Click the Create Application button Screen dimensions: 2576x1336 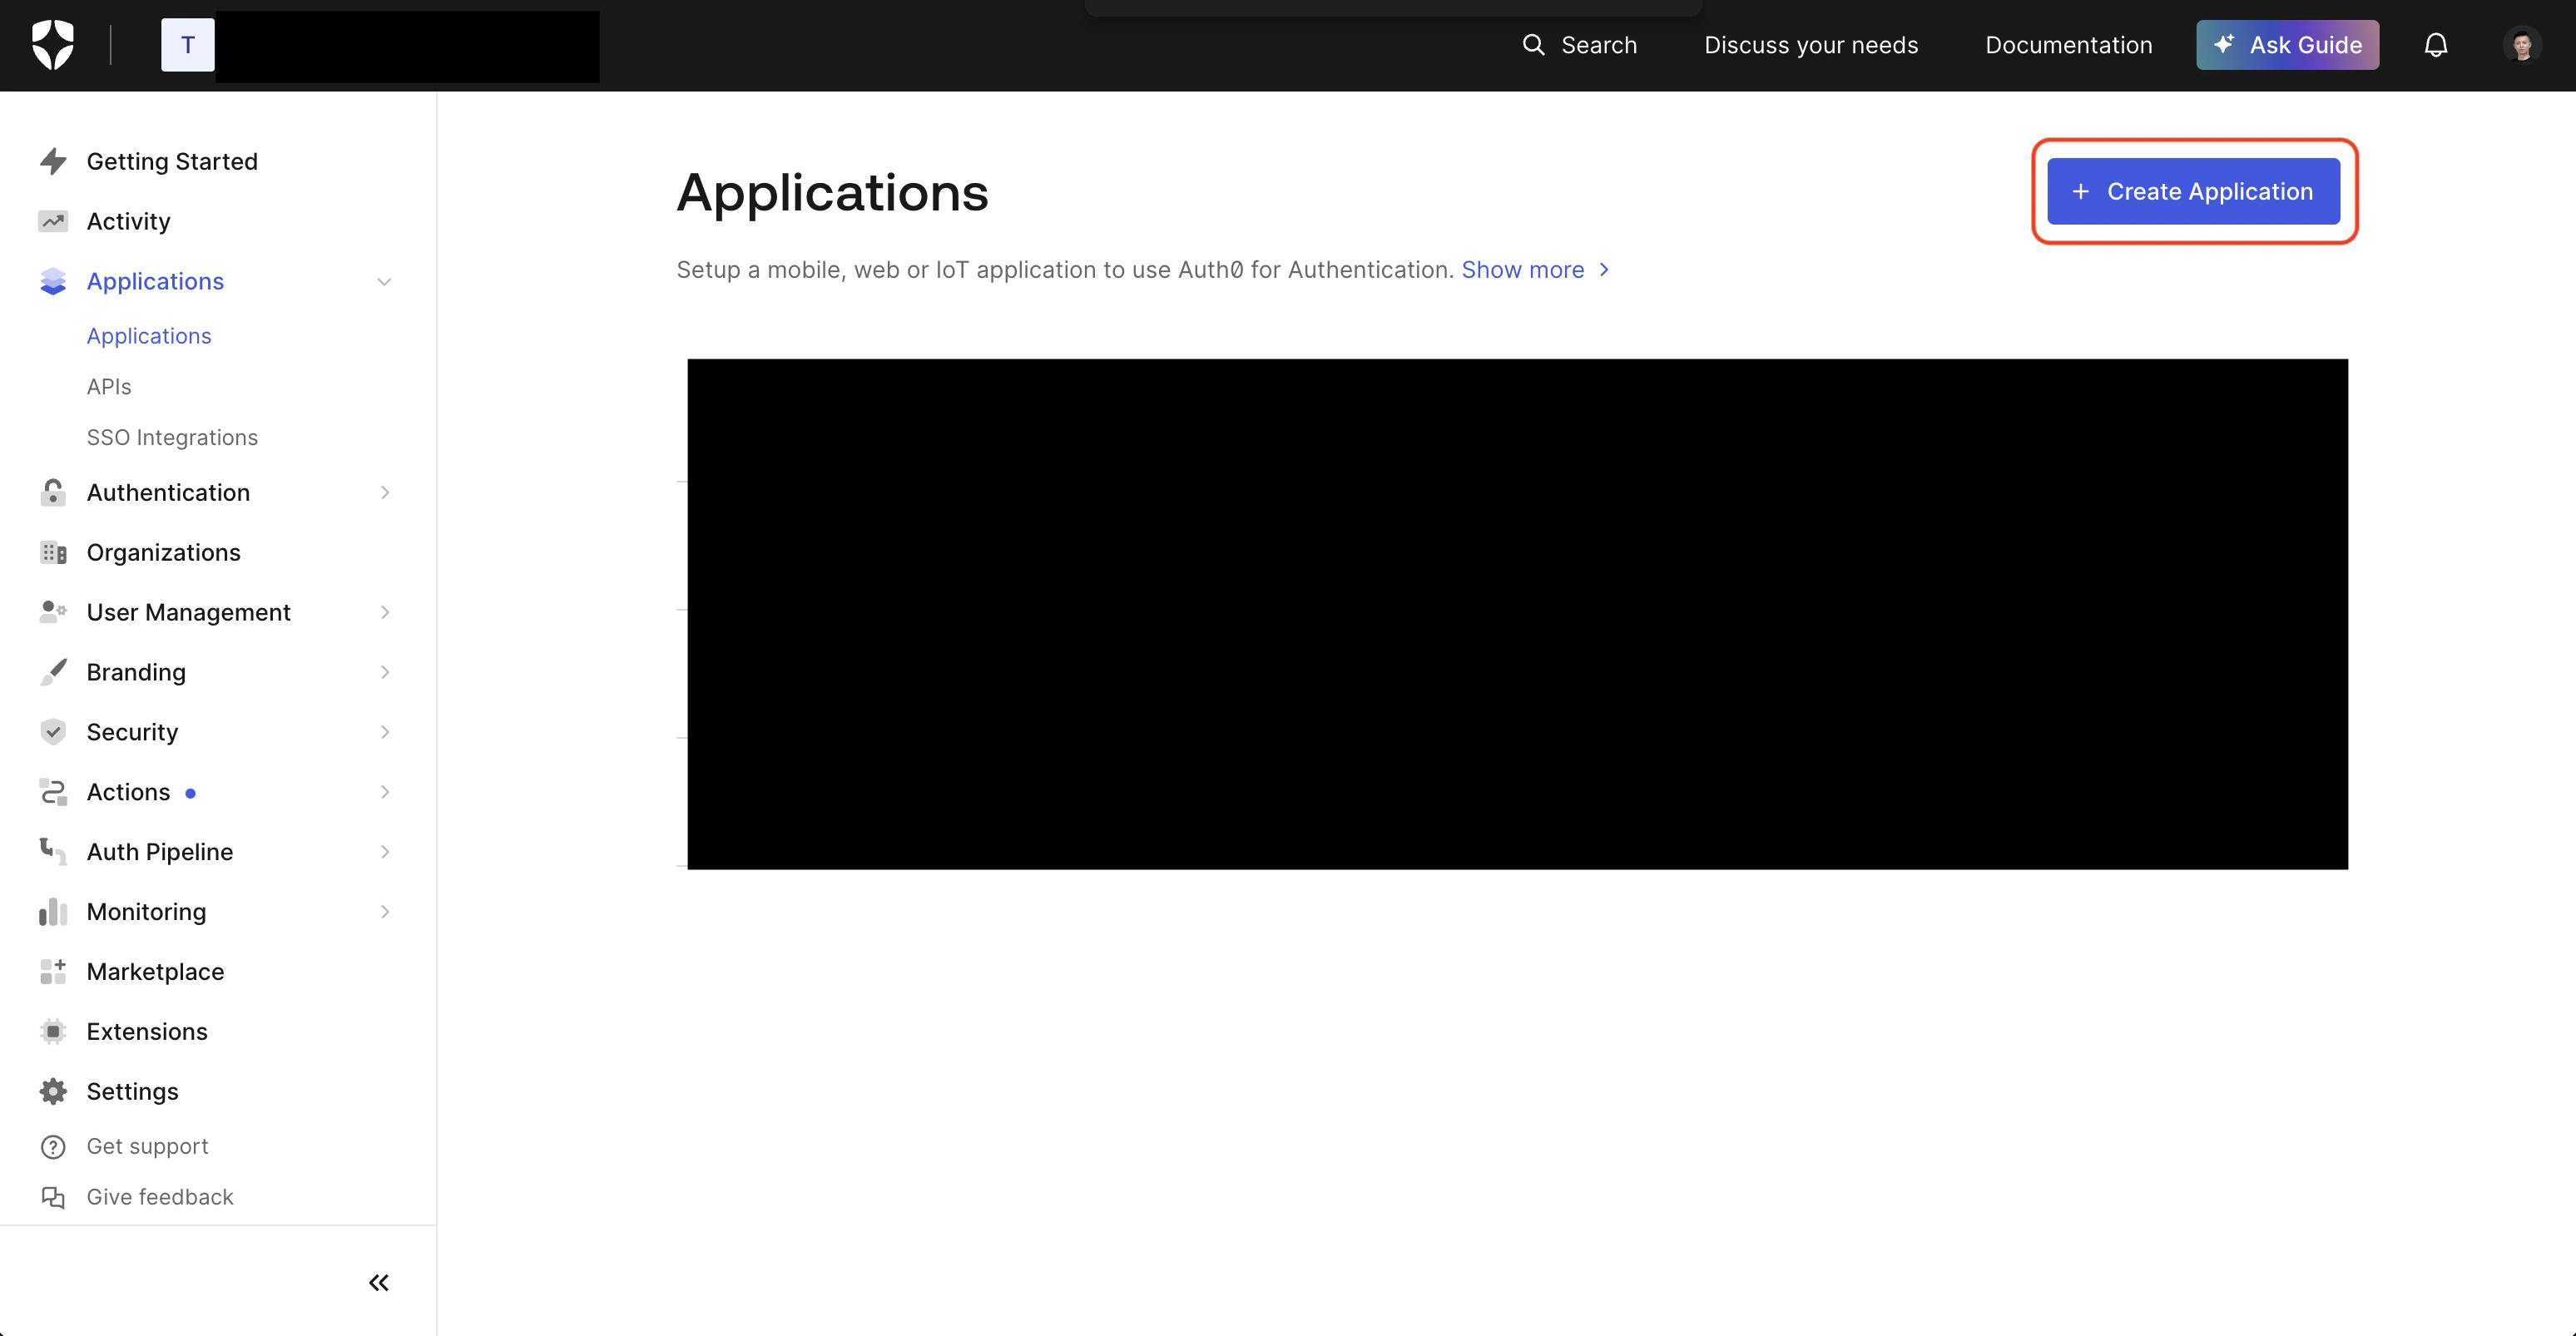[x=2193, y=191]
